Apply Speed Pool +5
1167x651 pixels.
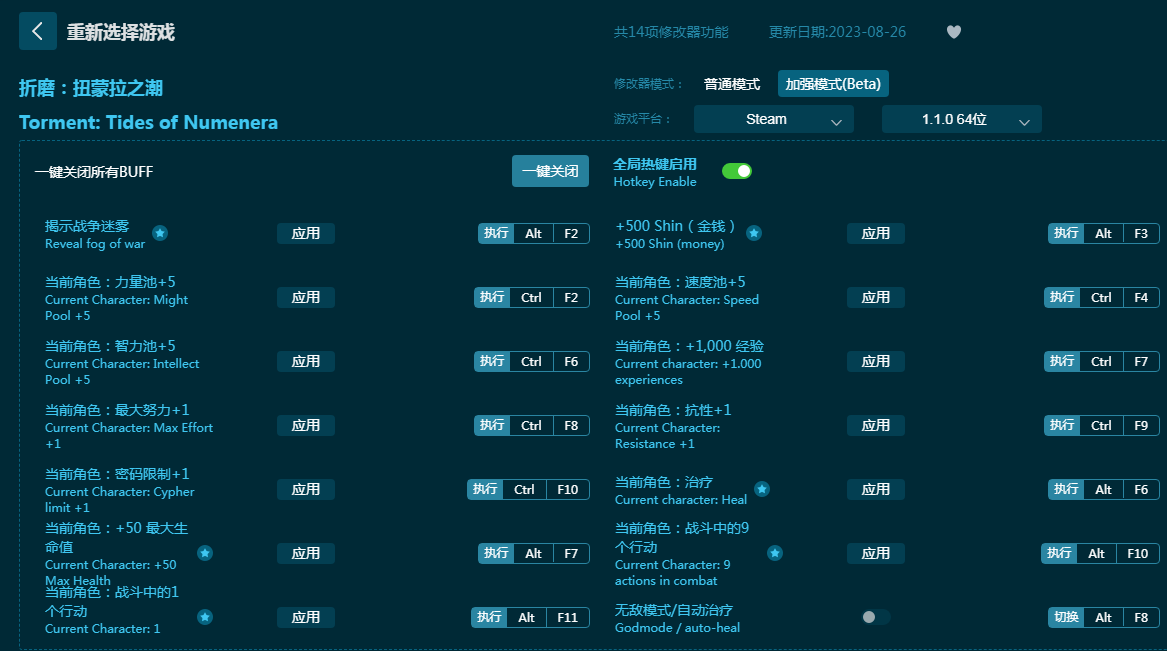click(876, 298)
